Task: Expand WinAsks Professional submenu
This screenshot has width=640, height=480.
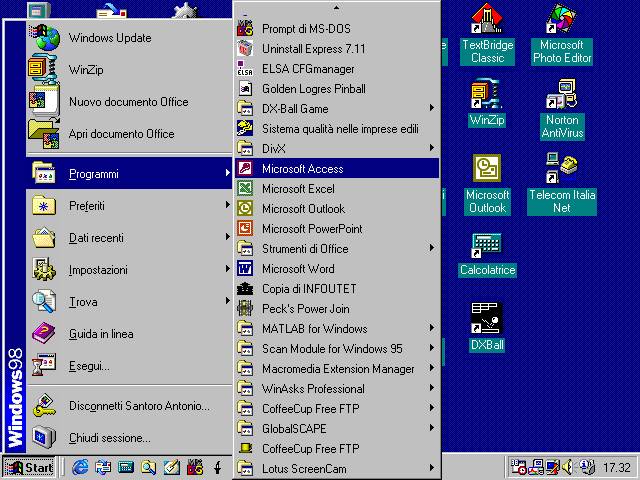Action: tap(337, 389)
